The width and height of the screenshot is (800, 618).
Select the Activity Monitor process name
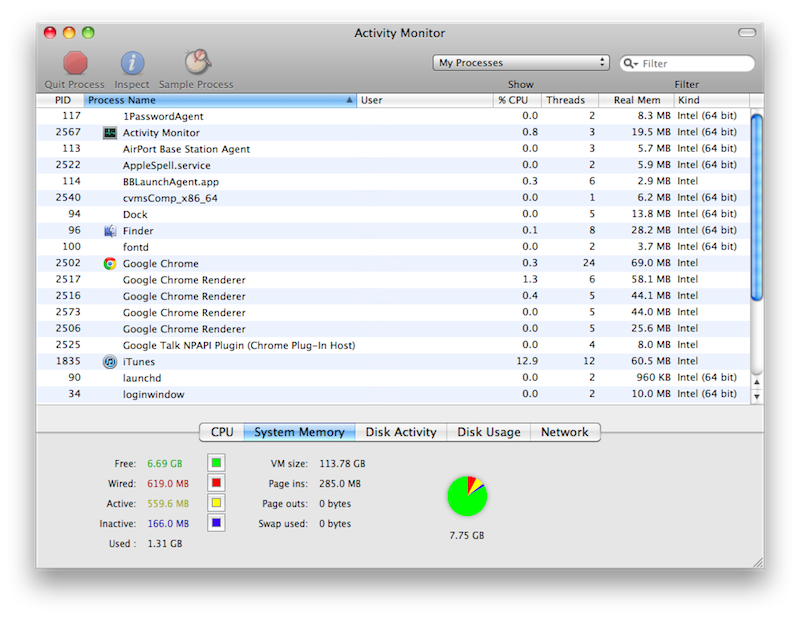click(x=161, y=133)
